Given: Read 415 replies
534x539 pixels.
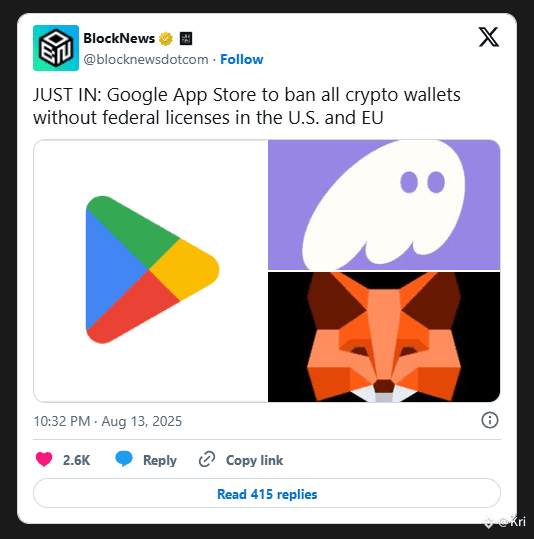Looking at the screenshot, I should [x=267, y=493].
